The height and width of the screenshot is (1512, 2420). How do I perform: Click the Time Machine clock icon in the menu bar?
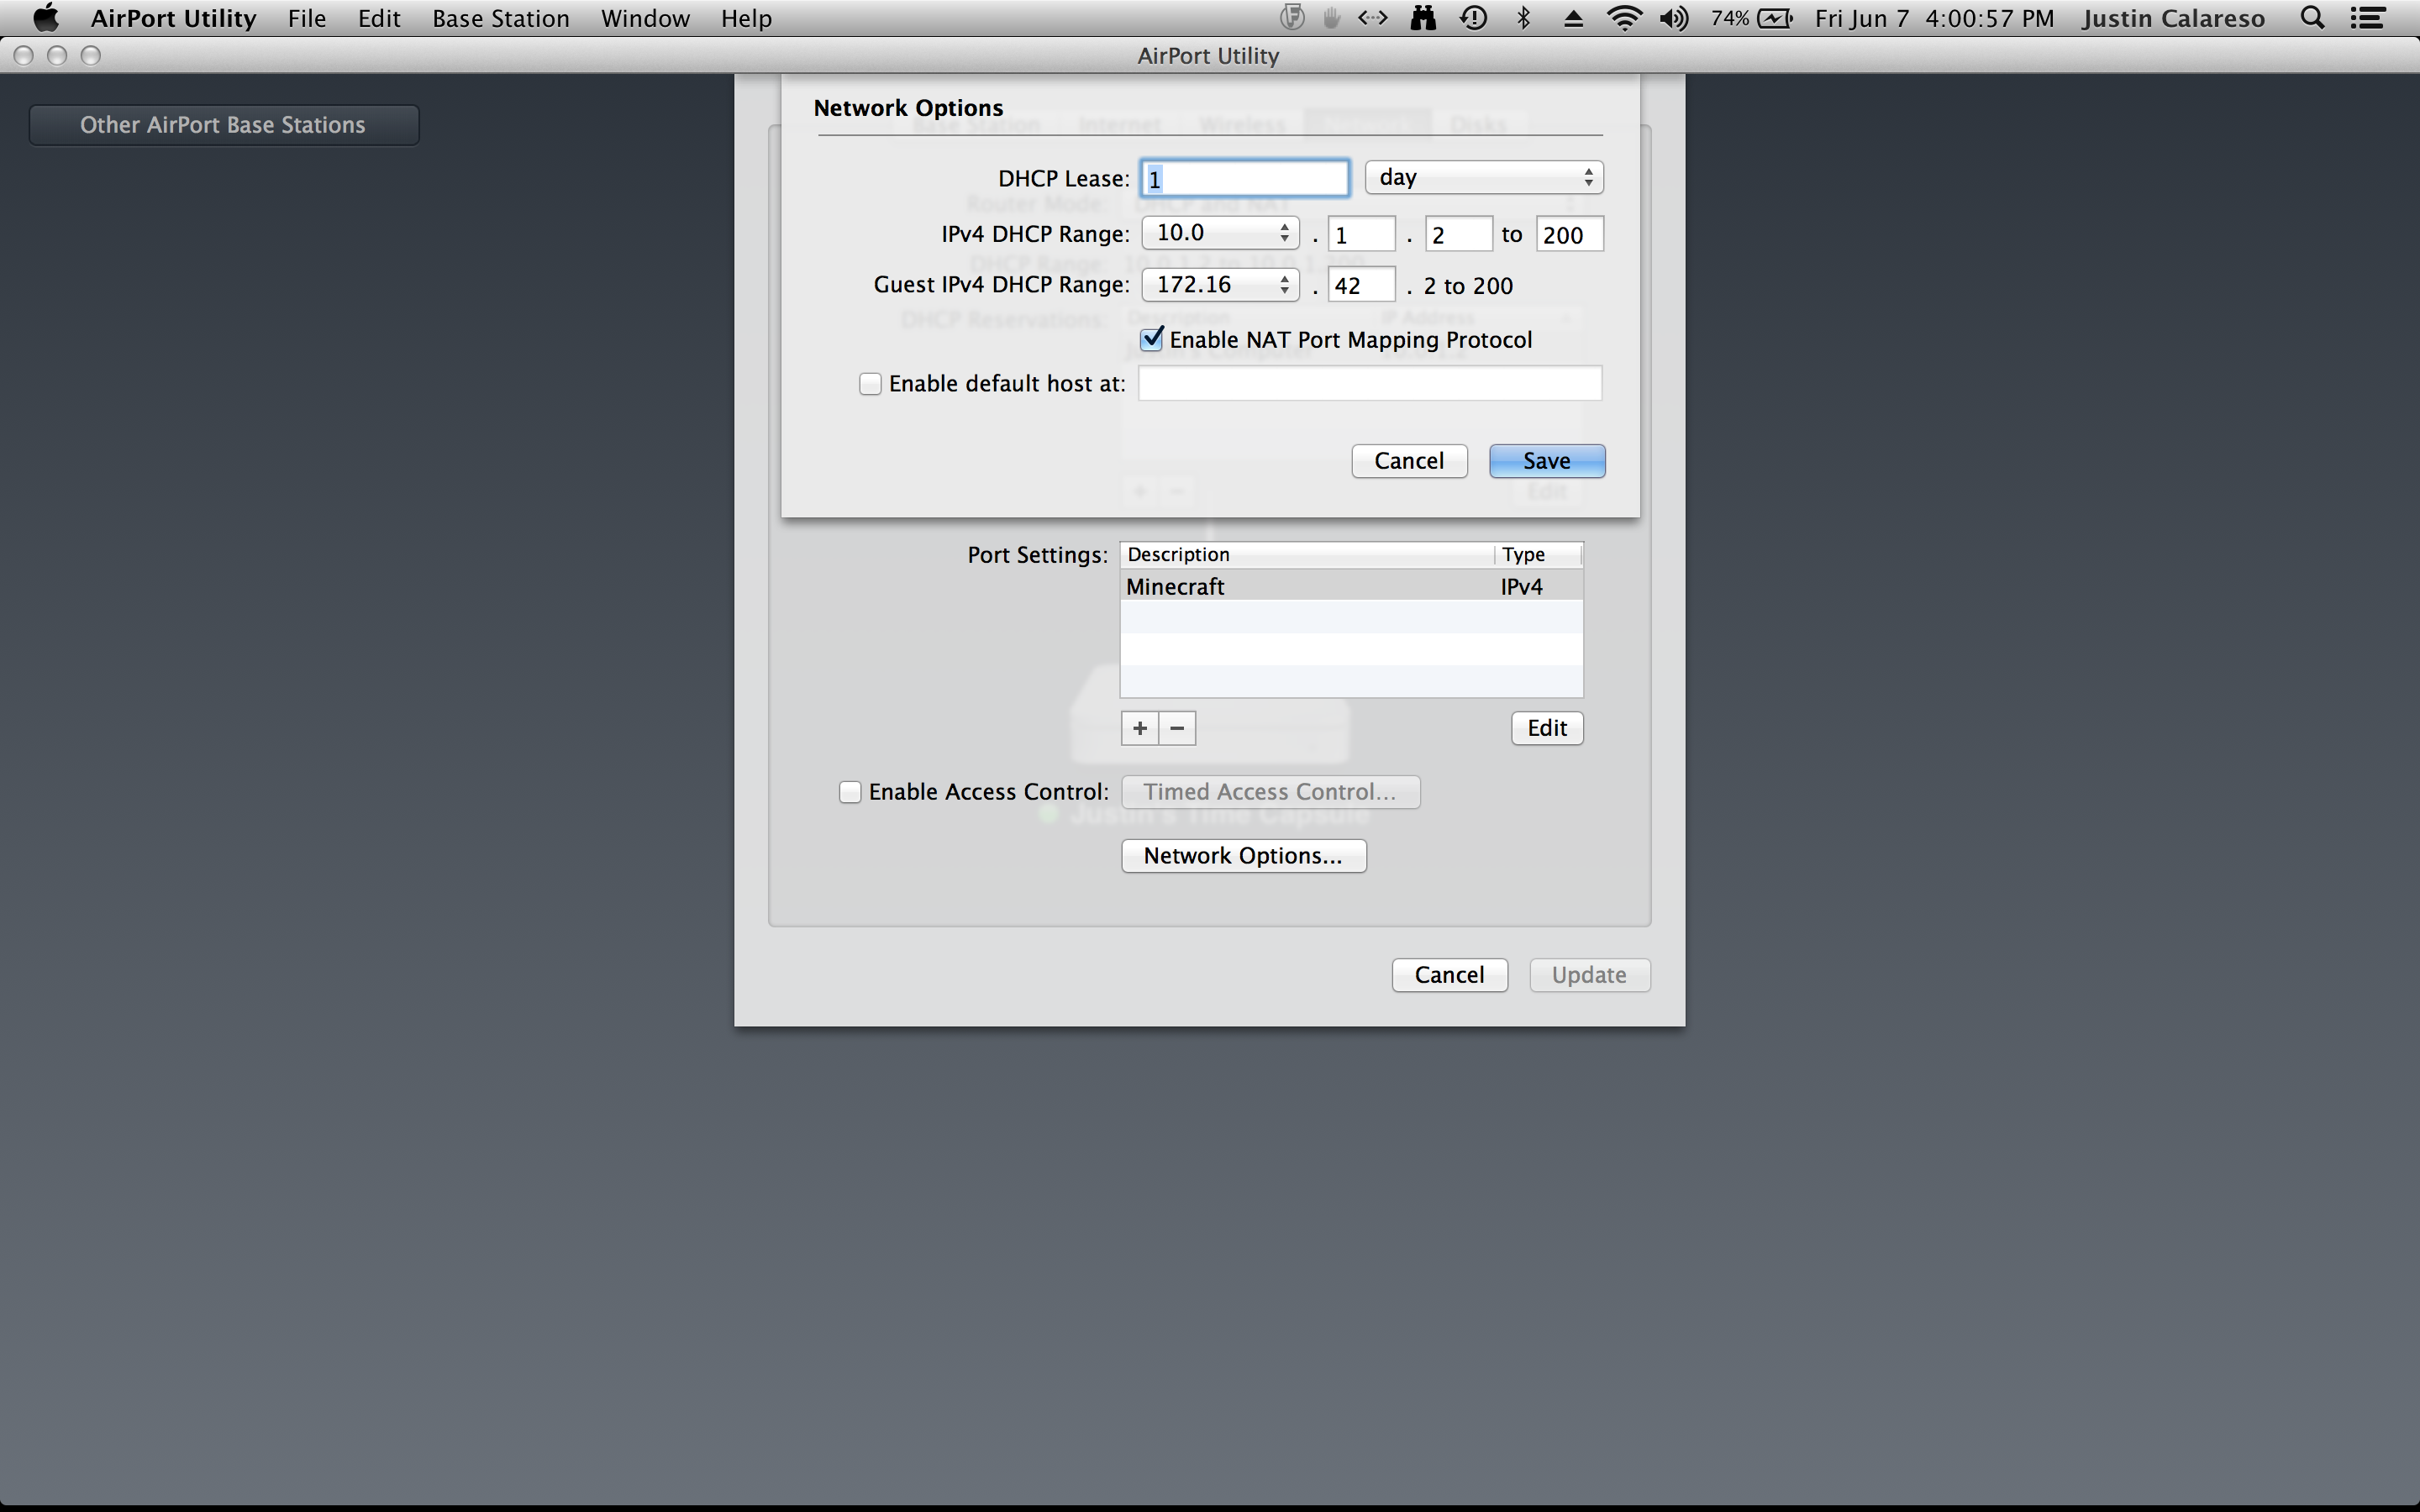pyautogui.click(x=1473, y=18)
